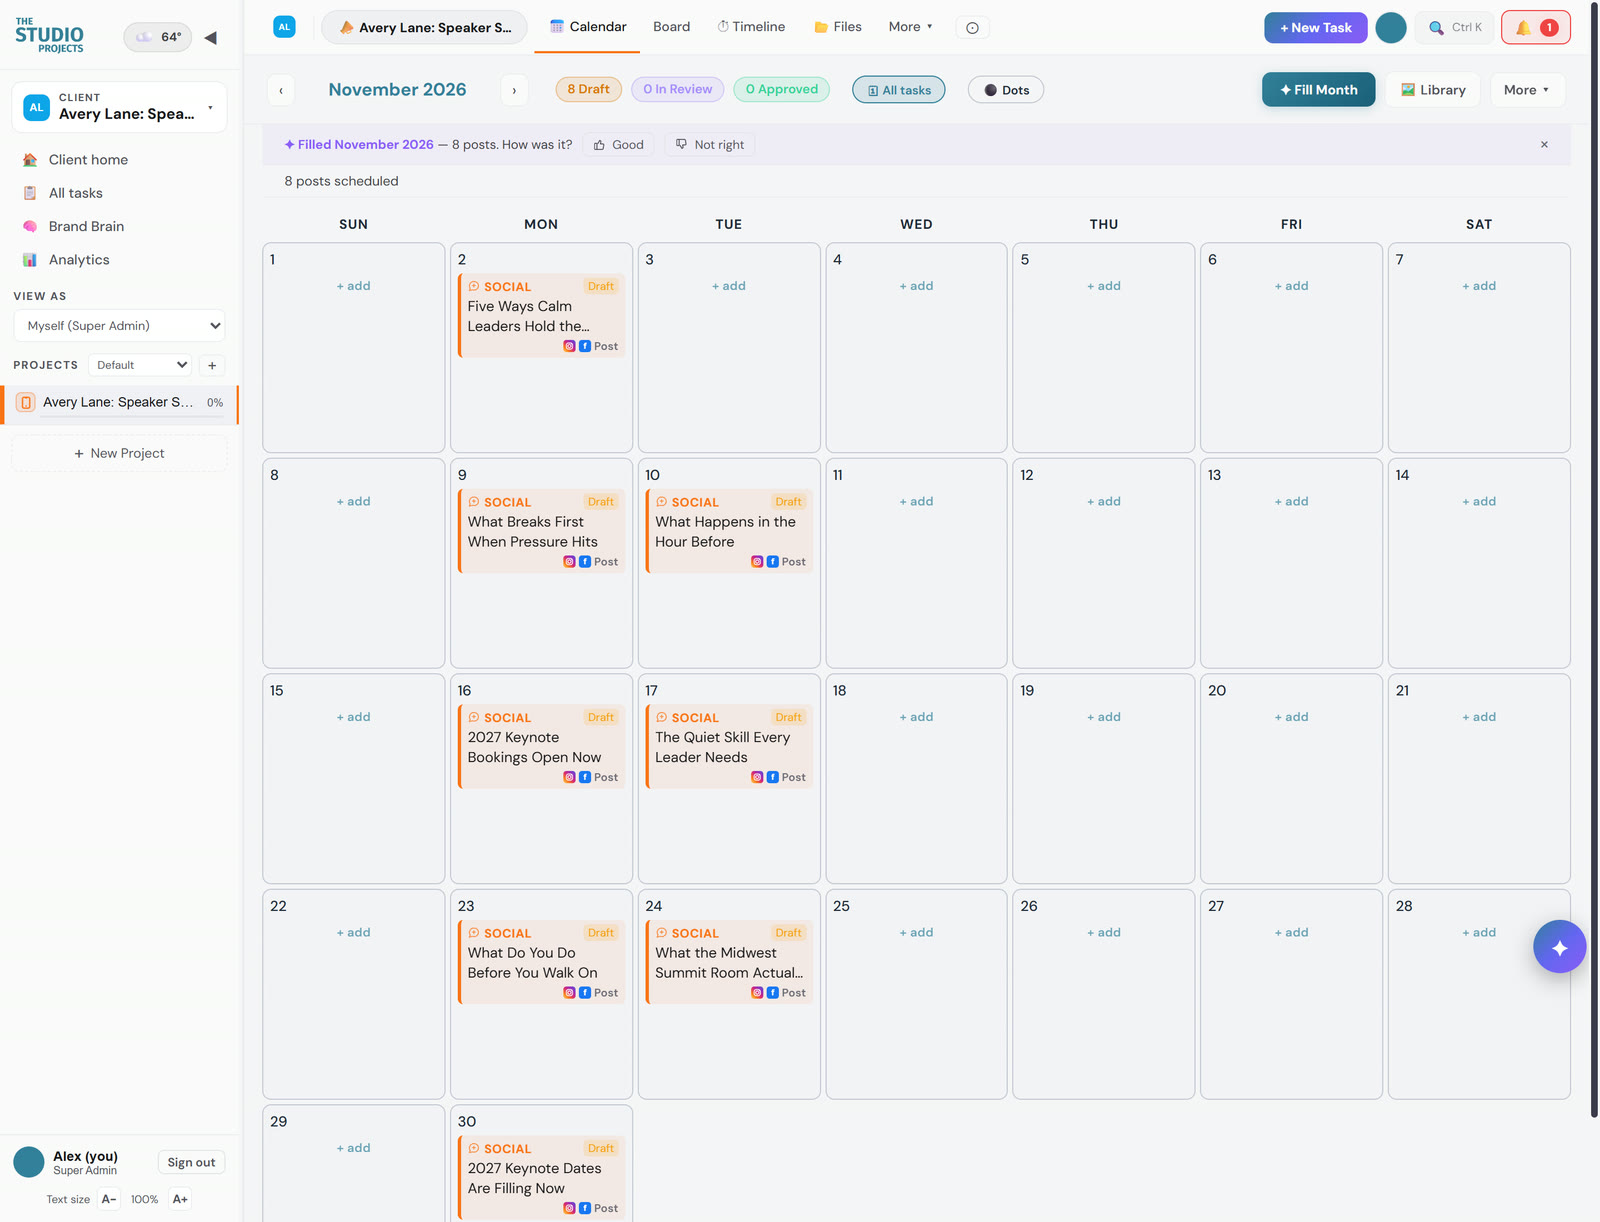Viewport: 1600px width, 1222px height.
Task: Expand the client selector Avery Lane
Action: click(120, 107)
